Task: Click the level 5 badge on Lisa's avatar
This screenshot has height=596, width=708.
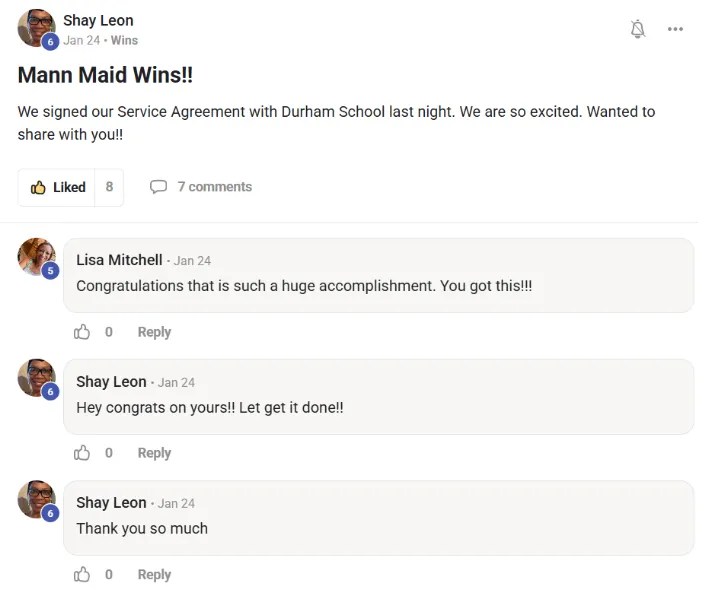Action: coord(50,271)
